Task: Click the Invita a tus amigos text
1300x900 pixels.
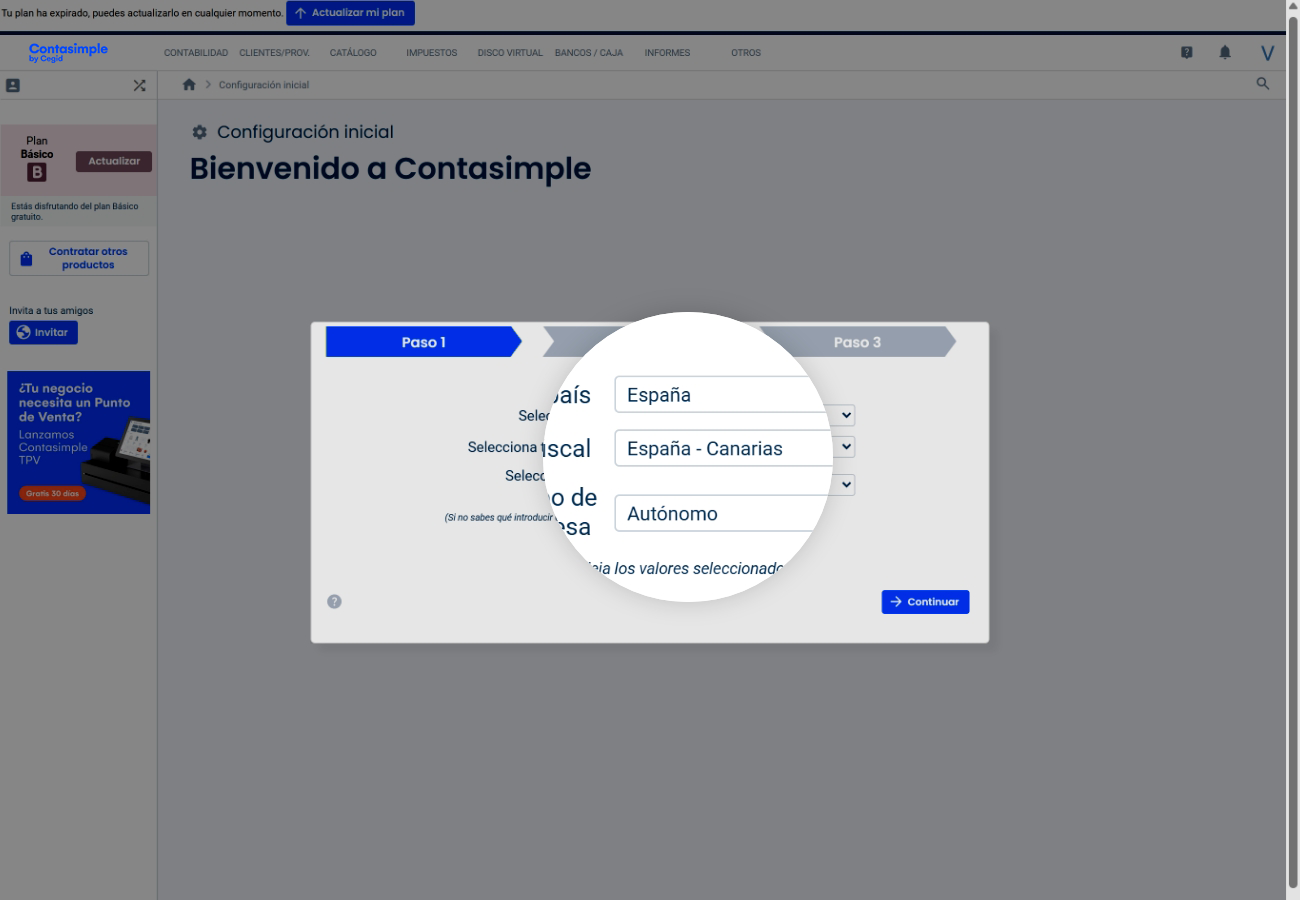Action: pyautogui.click(x=51, y=311)
